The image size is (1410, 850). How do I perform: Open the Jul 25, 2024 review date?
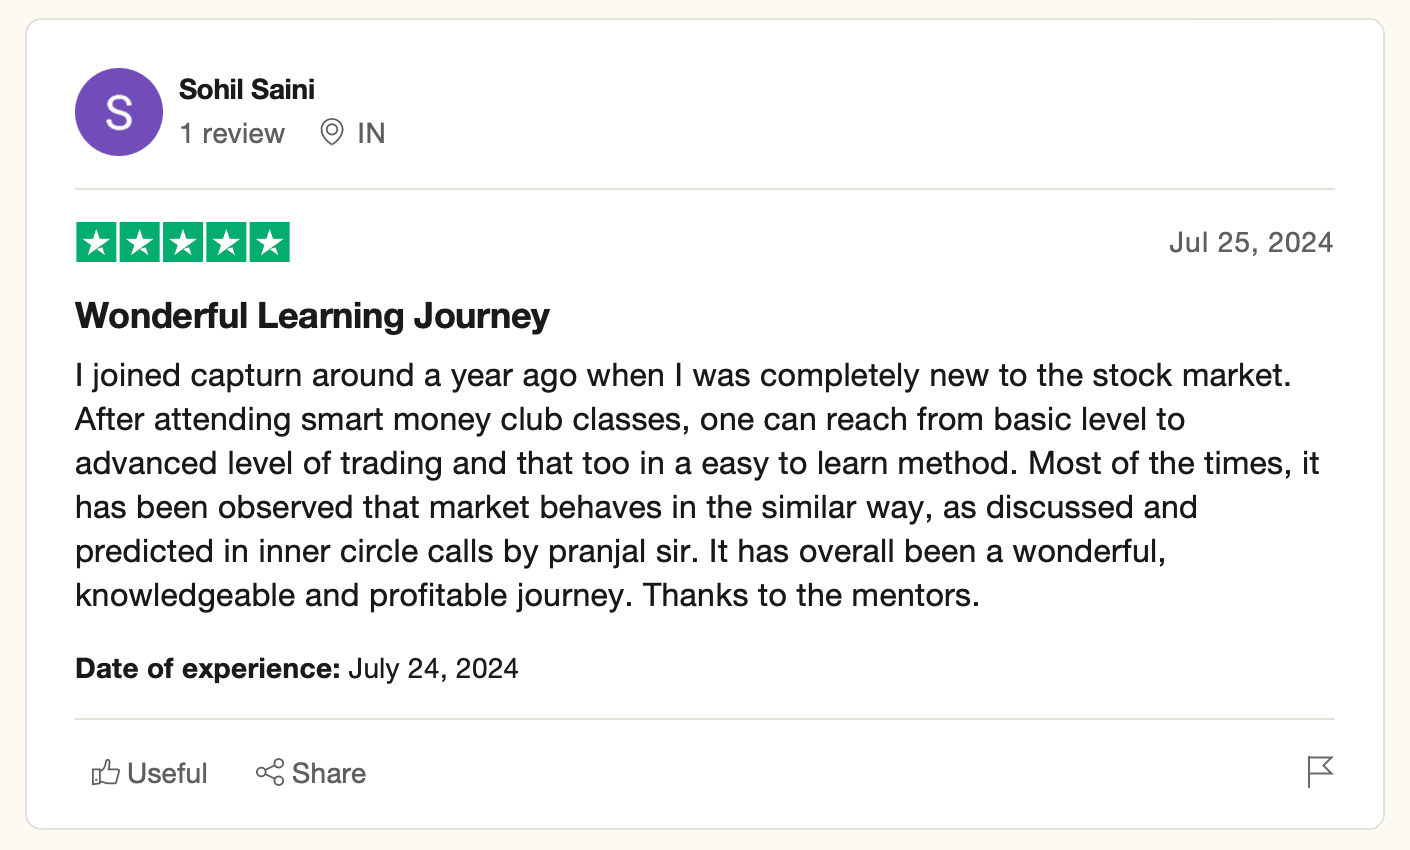[1251, 243]
